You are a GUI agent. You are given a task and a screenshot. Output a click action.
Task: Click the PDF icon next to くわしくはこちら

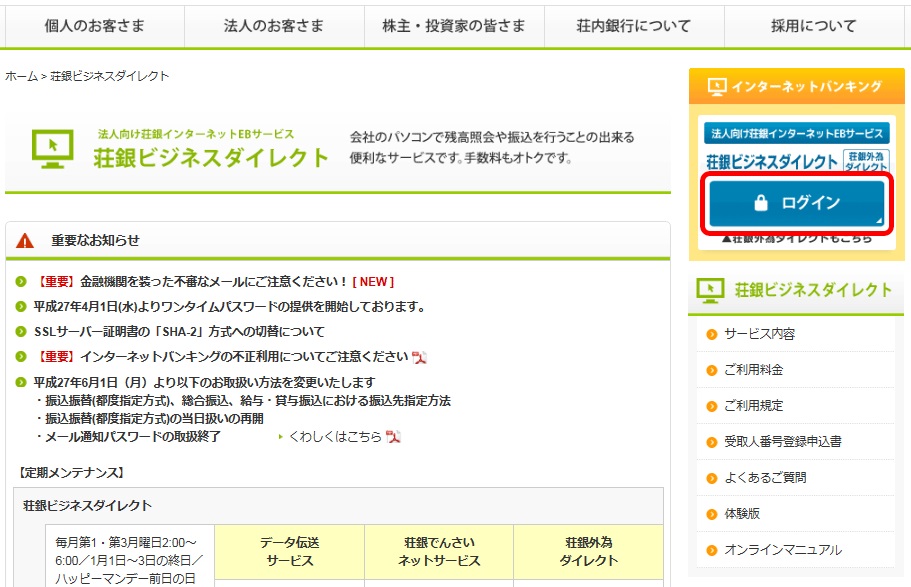click(393, 436)
